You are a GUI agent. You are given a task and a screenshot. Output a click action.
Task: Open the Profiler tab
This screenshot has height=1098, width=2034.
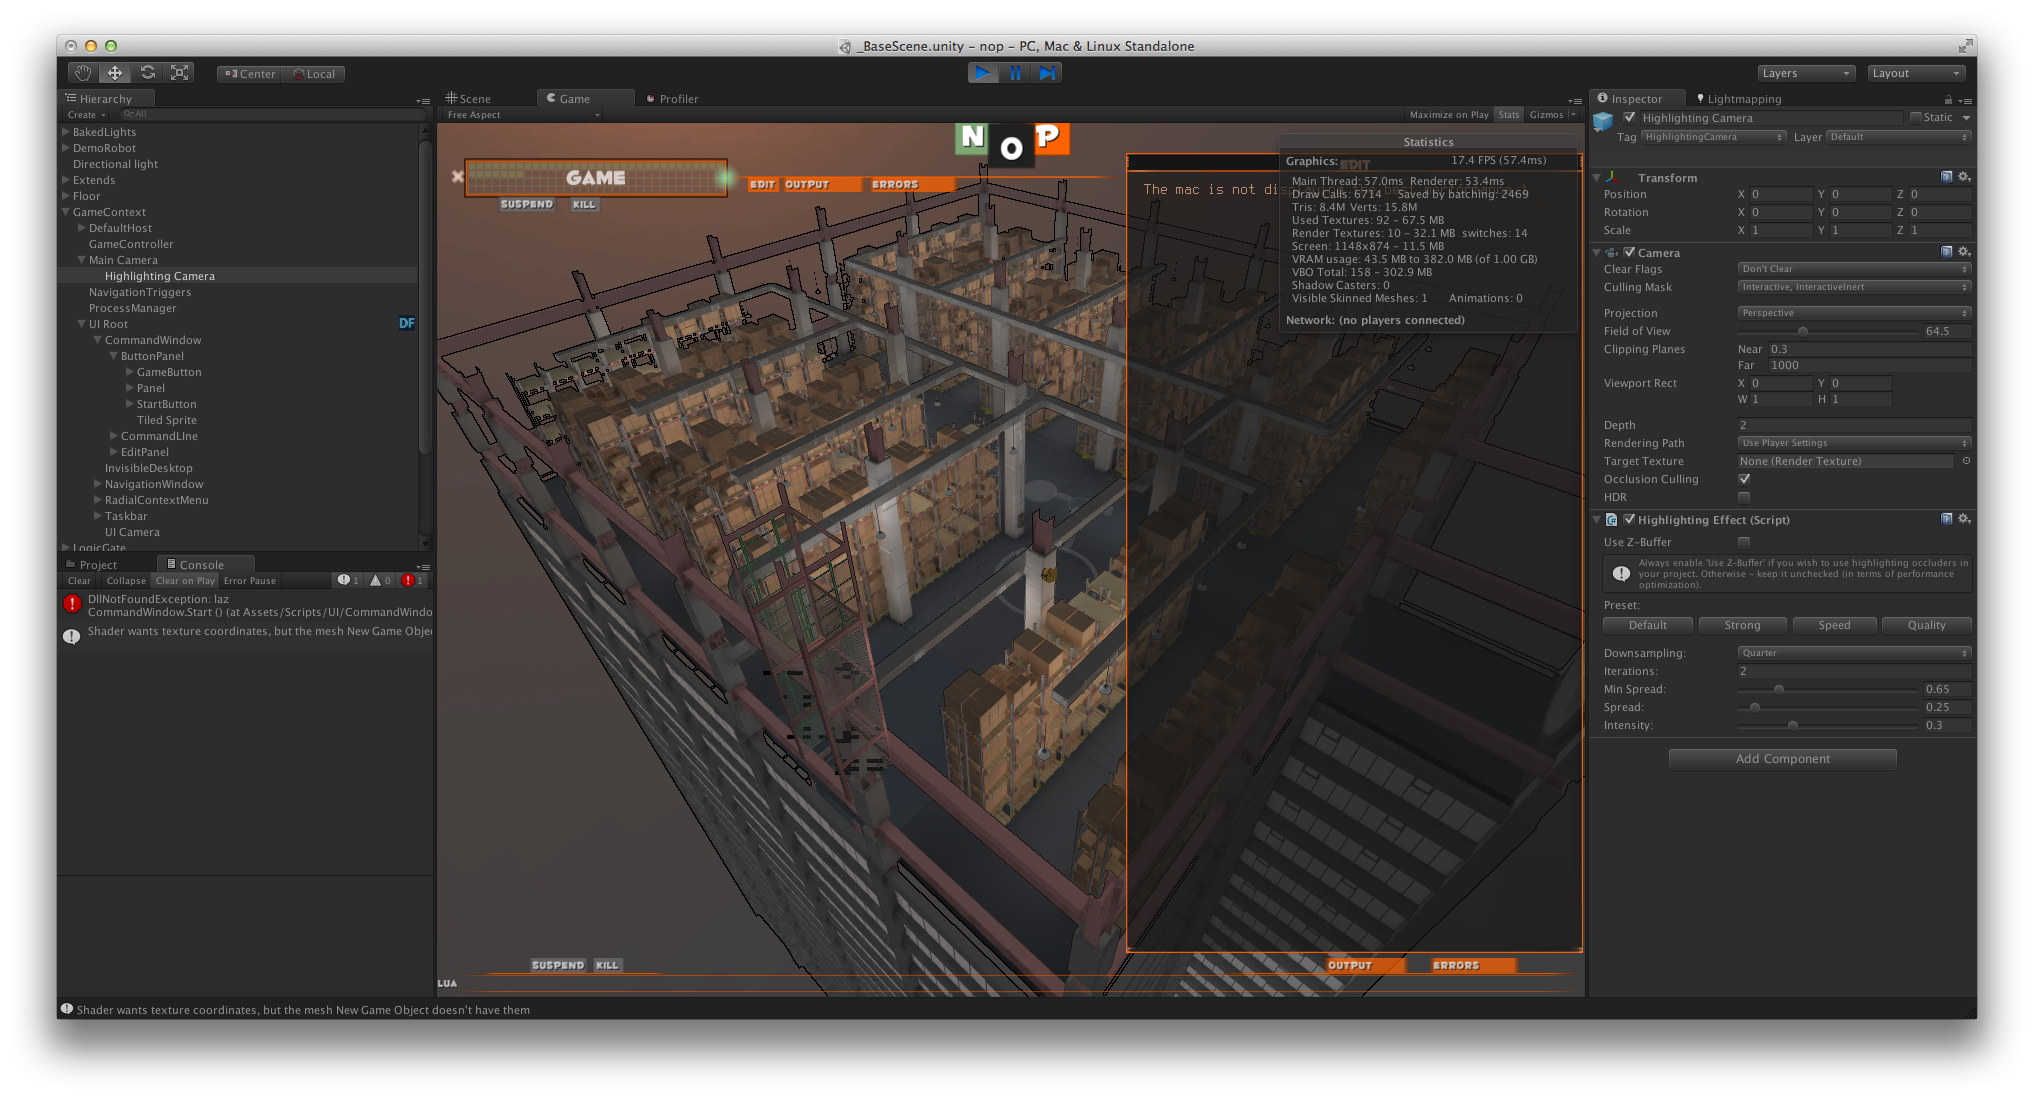tap(677, 99)
